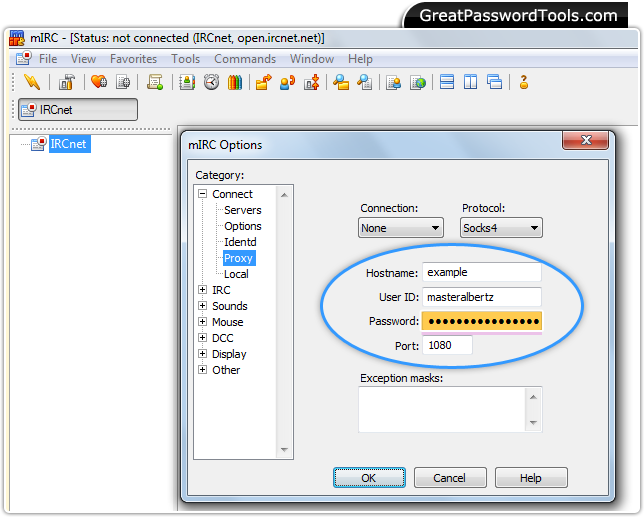The height and width of the screenshot is (517, 644).
Task: Open the View menu
Action: (83, 59)
